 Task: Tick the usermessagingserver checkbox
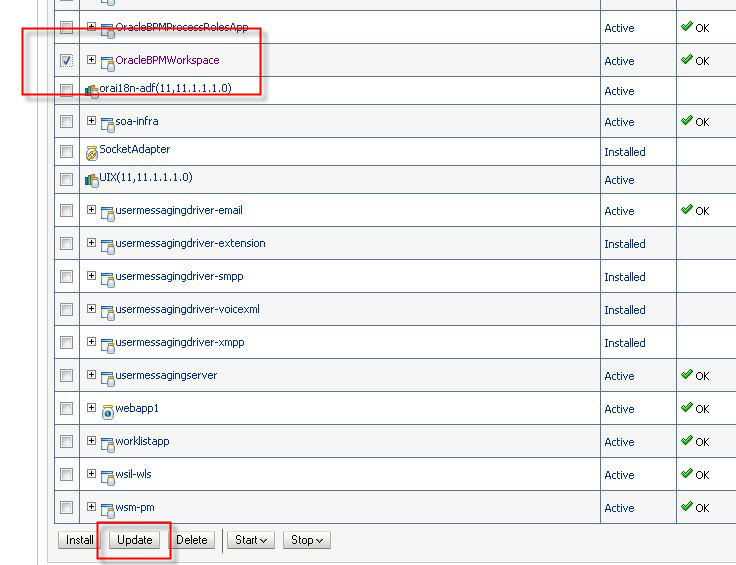[x=66, y=375]
